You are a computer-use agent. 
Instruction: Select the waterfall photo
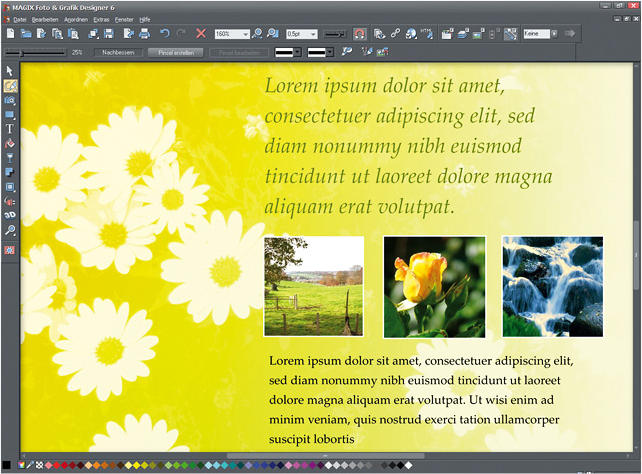pyautogui.click(x=553, y=287)
